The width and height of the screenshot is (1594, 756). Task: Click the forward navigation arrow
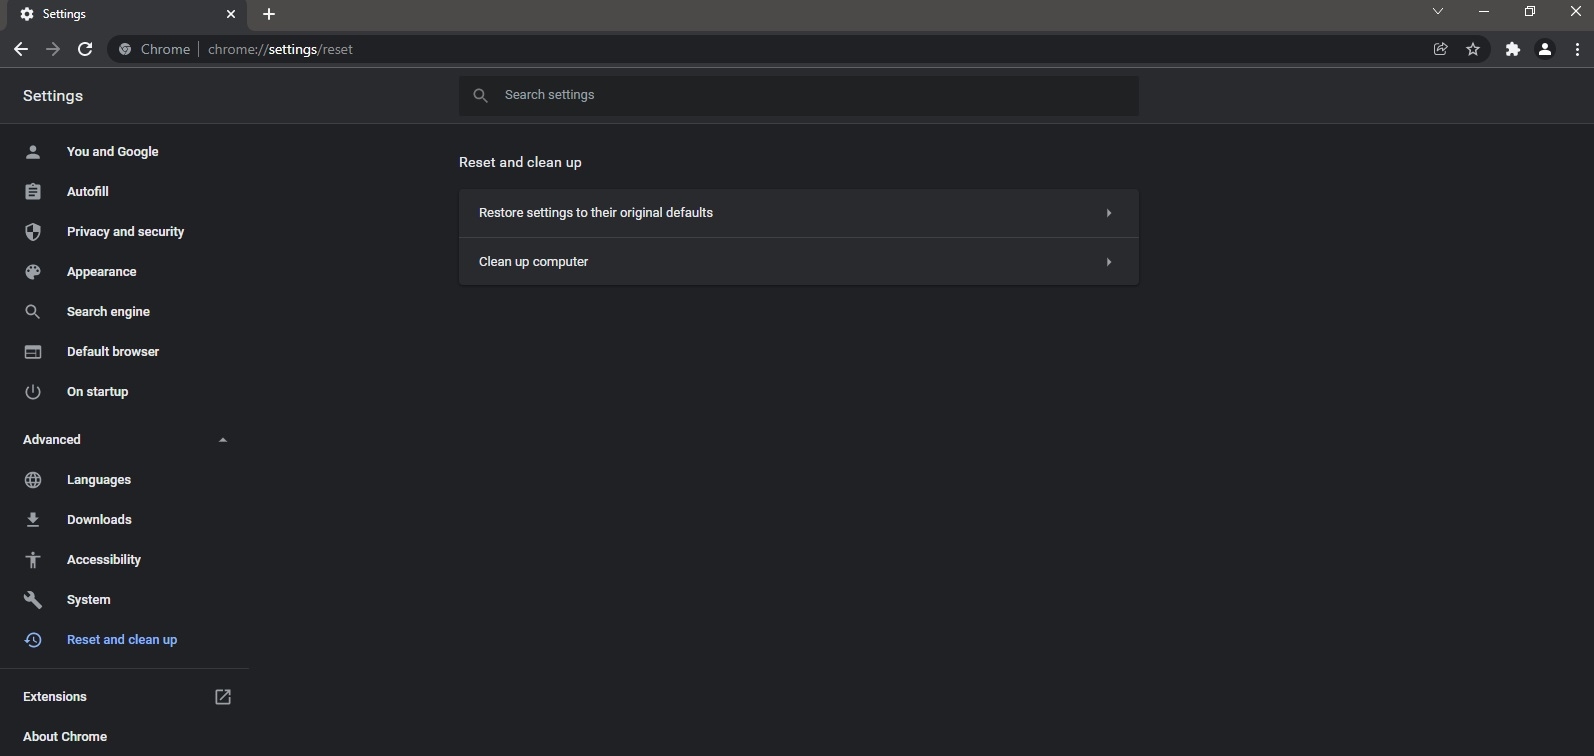(53, 49)
